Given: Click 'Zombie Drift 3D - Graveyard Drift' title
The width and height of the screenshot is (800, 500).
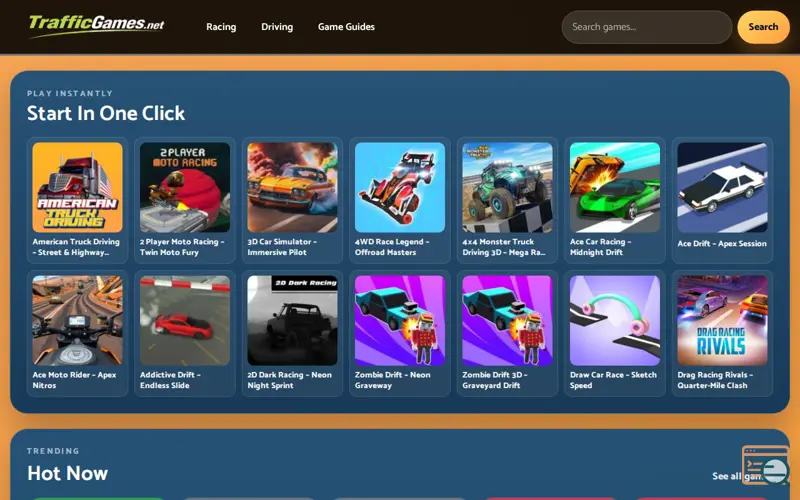Looking at the screenshot, I should click(x=495, y=380).
